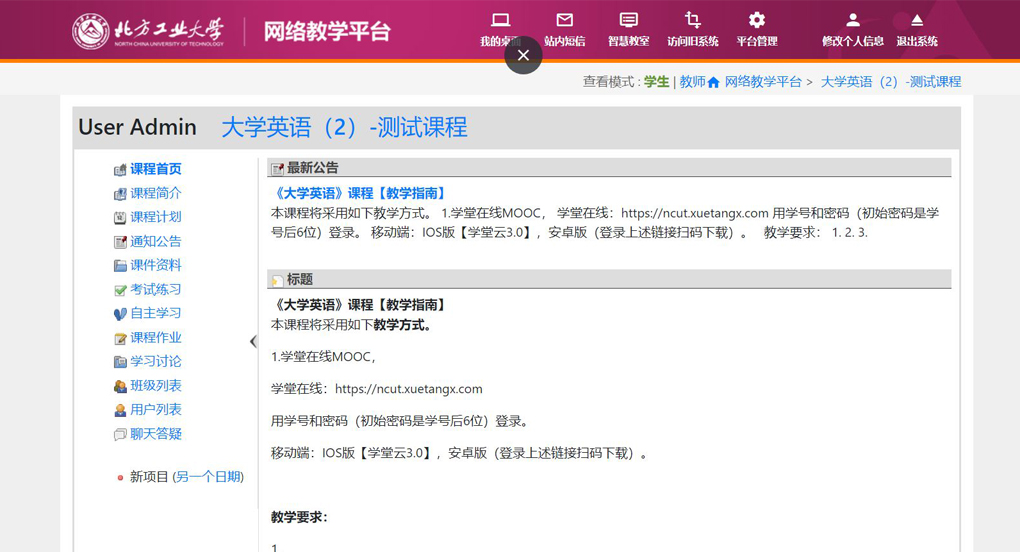Open 课程简介 in the sidebar menu
Viewport: 1020px width, 552px height.
[x=155, y=193]
